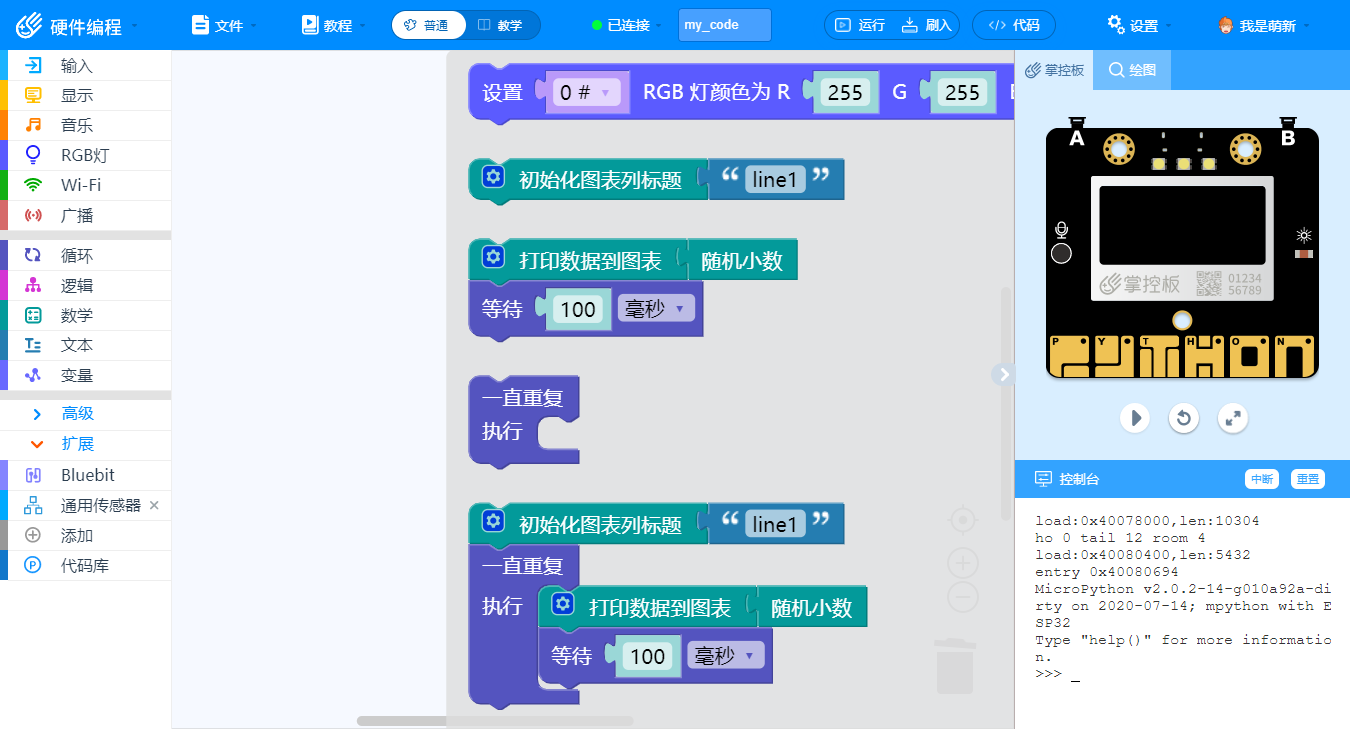Open the 变量 variables category
The image size is (1350, 729).
click(x=85, y=375)
